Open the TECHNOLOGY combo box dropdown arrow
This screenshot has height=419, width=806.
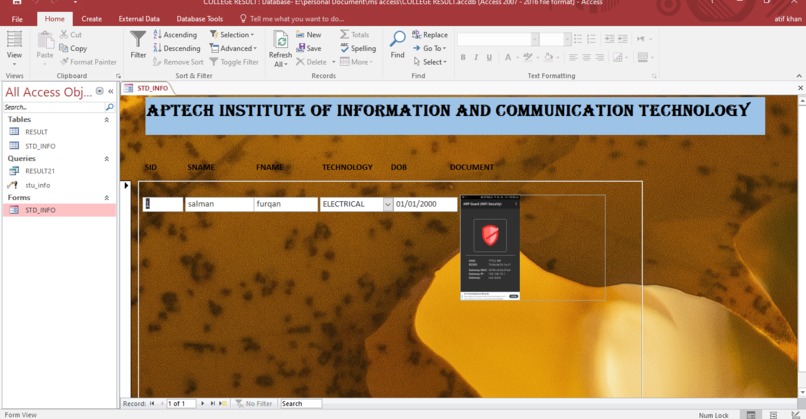388,204
